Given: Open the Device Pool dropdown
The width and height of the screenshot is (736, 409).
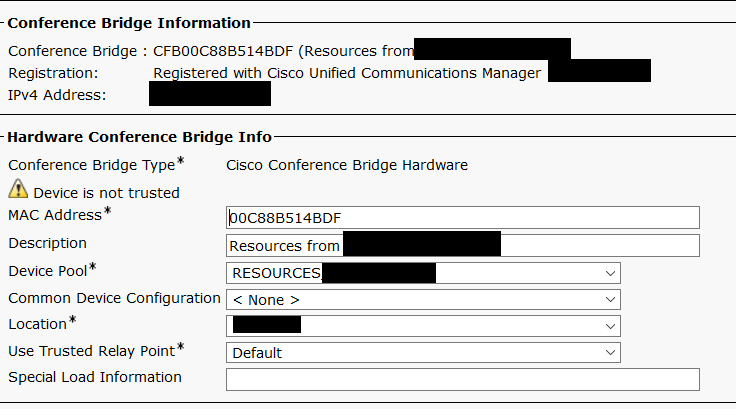Looking at the screenshot, I should (424, 273).
